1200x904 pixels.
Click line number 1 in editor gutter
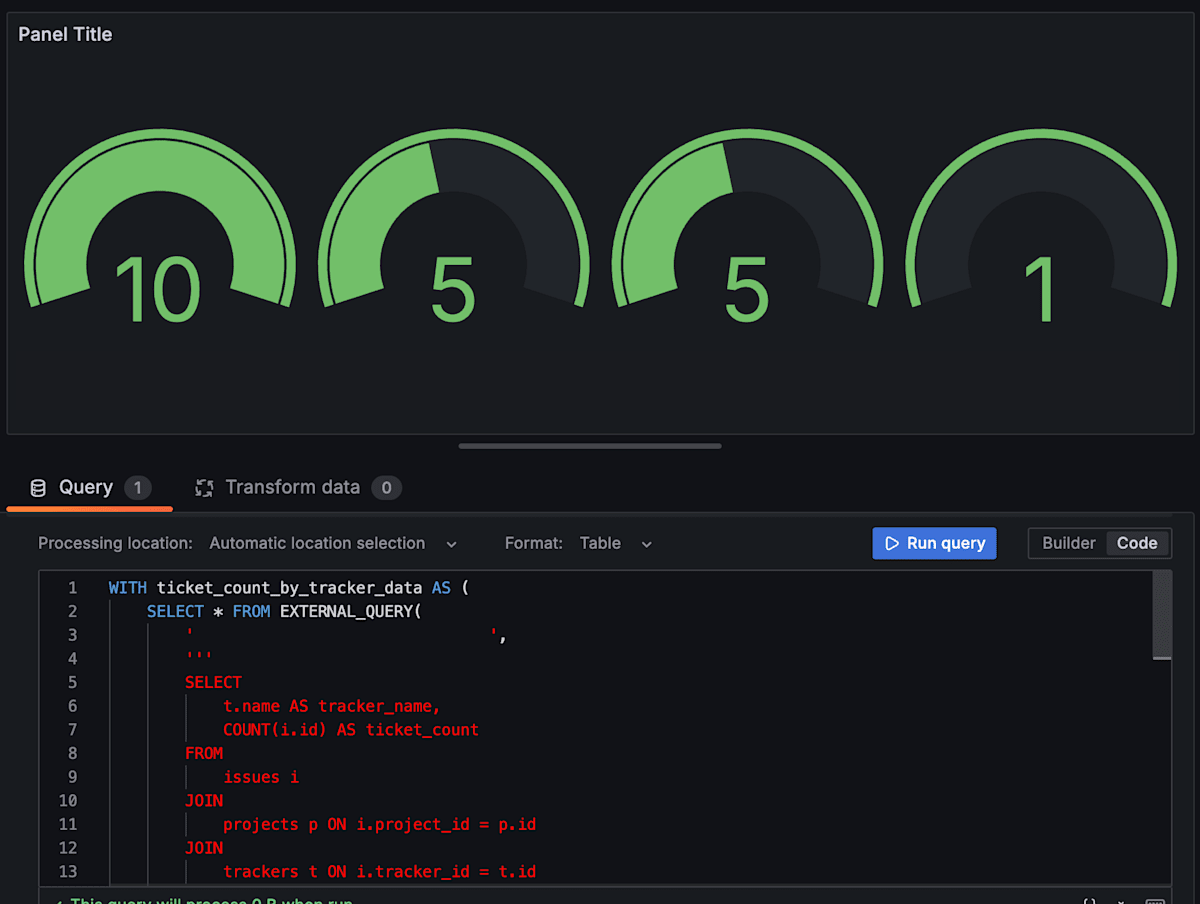click(72, 588)
